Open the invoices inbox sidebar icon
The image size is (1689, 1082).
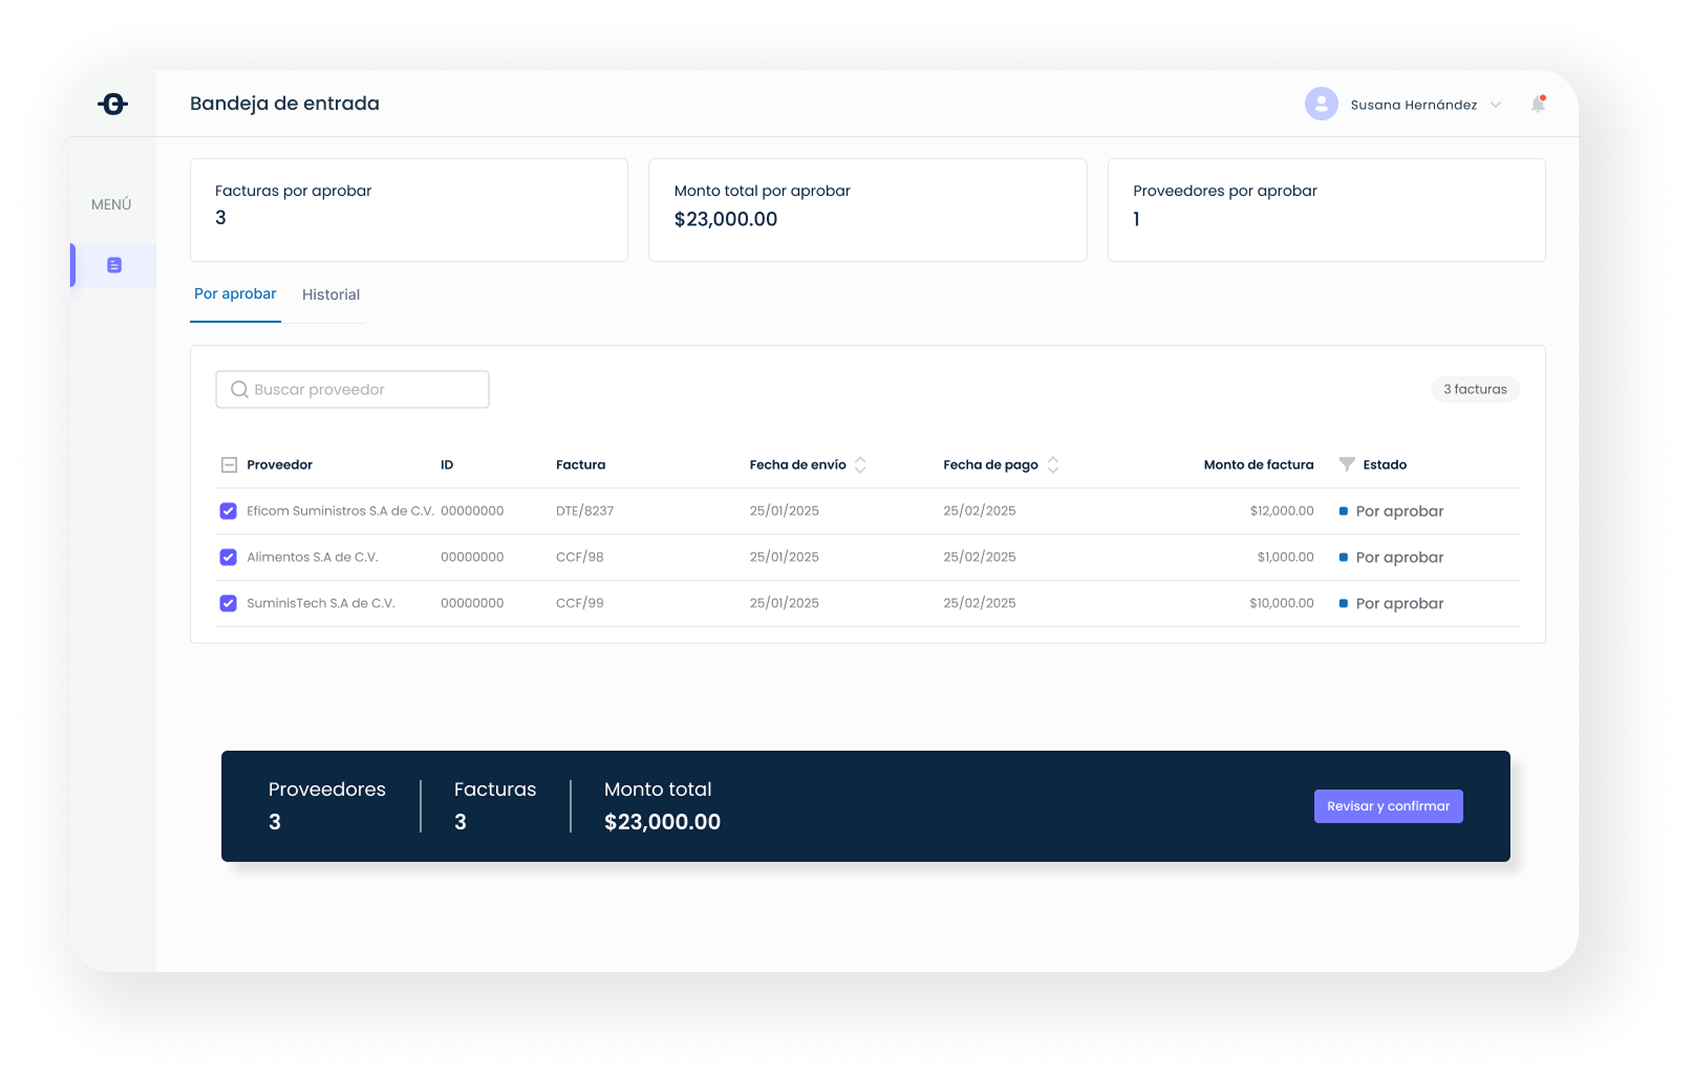pos(114,265)
